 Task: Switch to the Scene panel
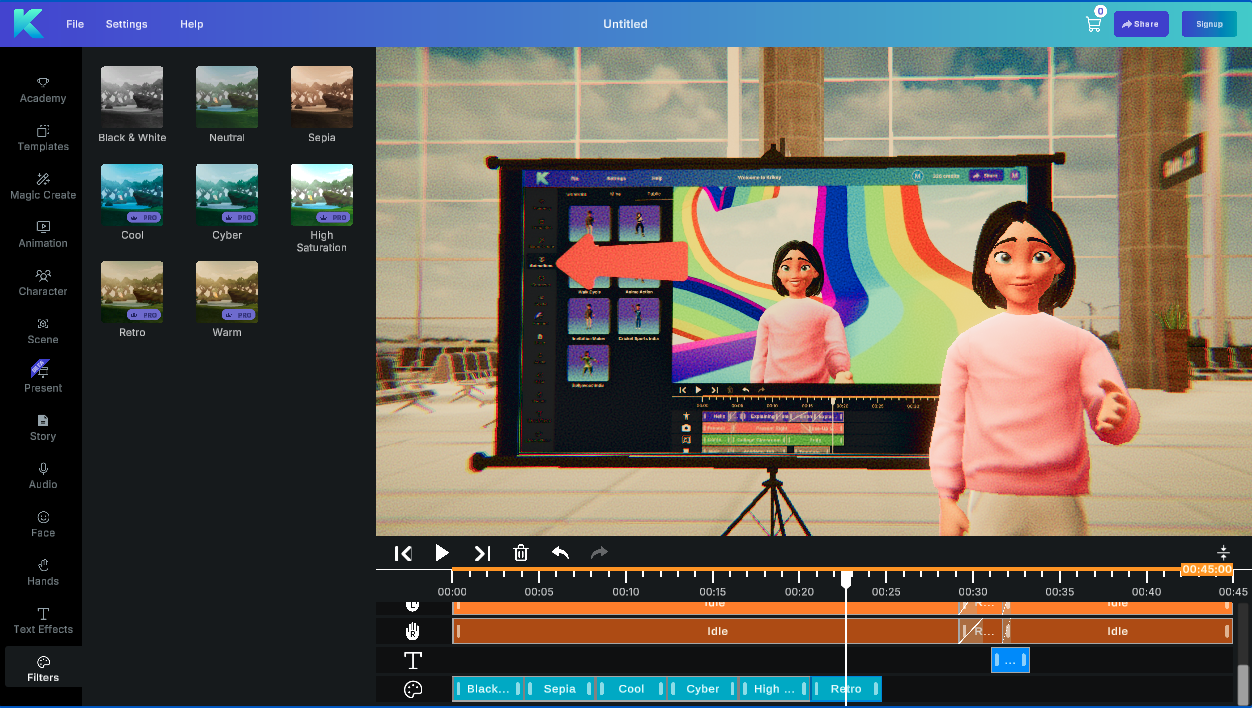[x=42, y=331]
